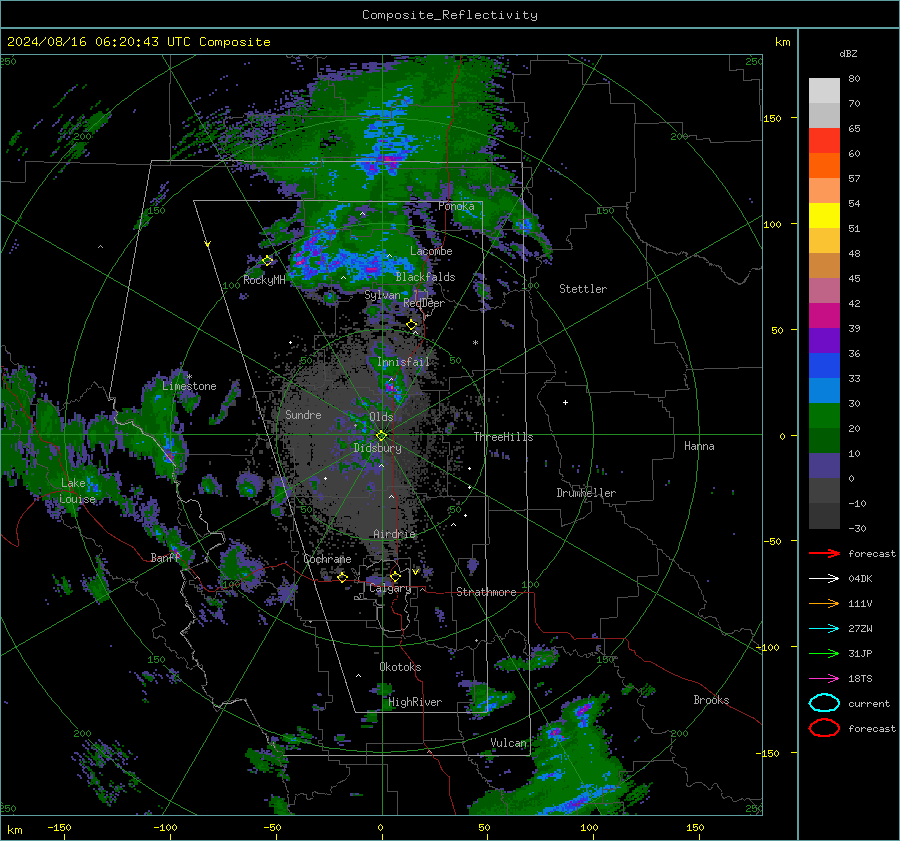The width and height of the screenshot is (900, 841).
Task: Click the white plus marker west of Hanna
Action: [x=565, y=402]
